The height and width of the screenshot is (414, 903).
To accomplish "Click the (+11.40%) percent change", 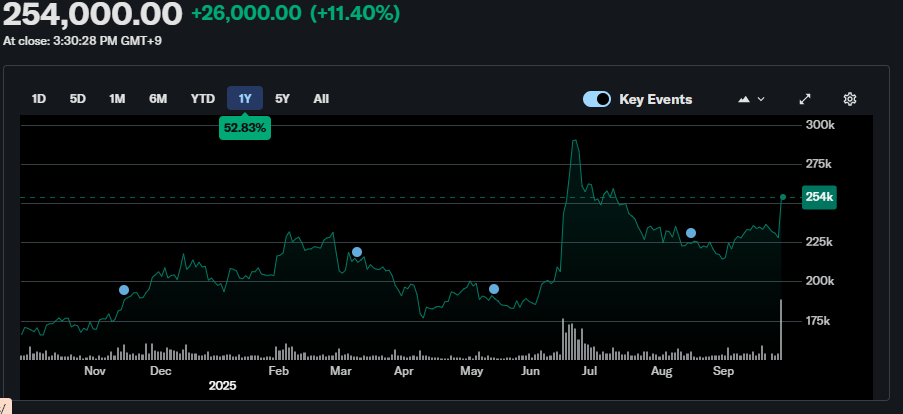I will tap(355, 13).
